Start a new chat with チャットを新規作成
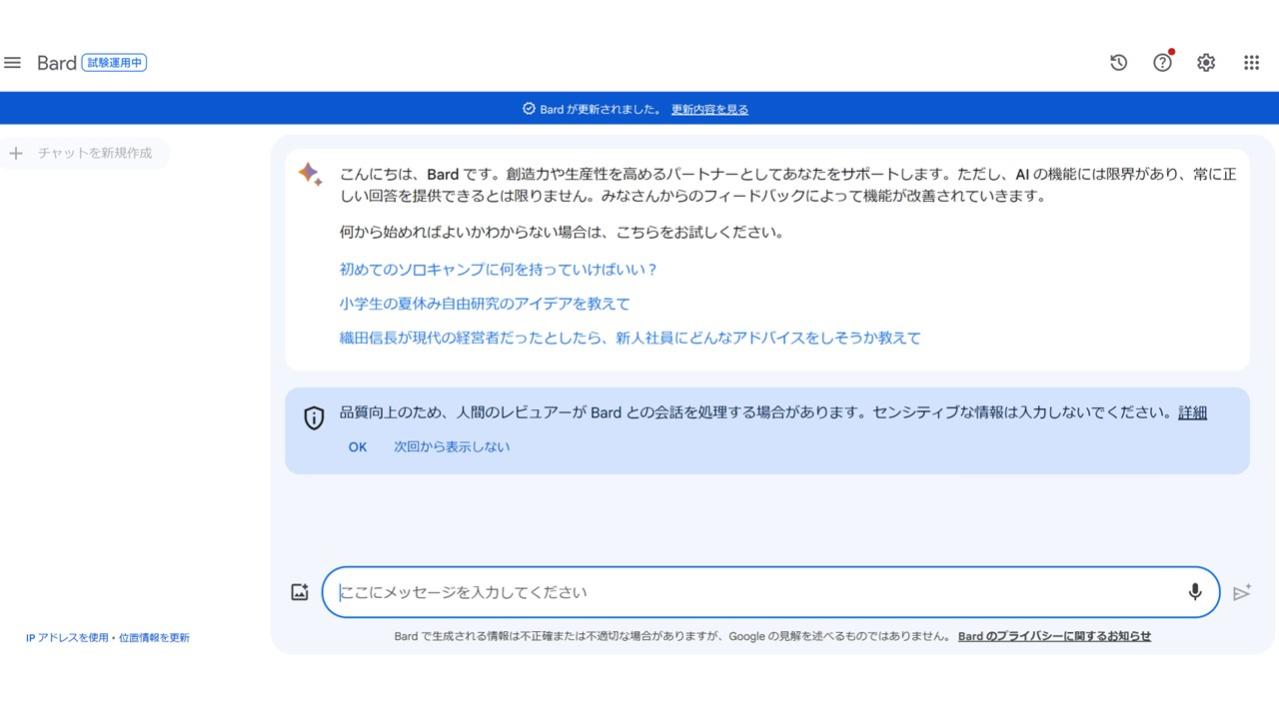The width and height of the screenshot is (1279, 719). click(83, 154)
